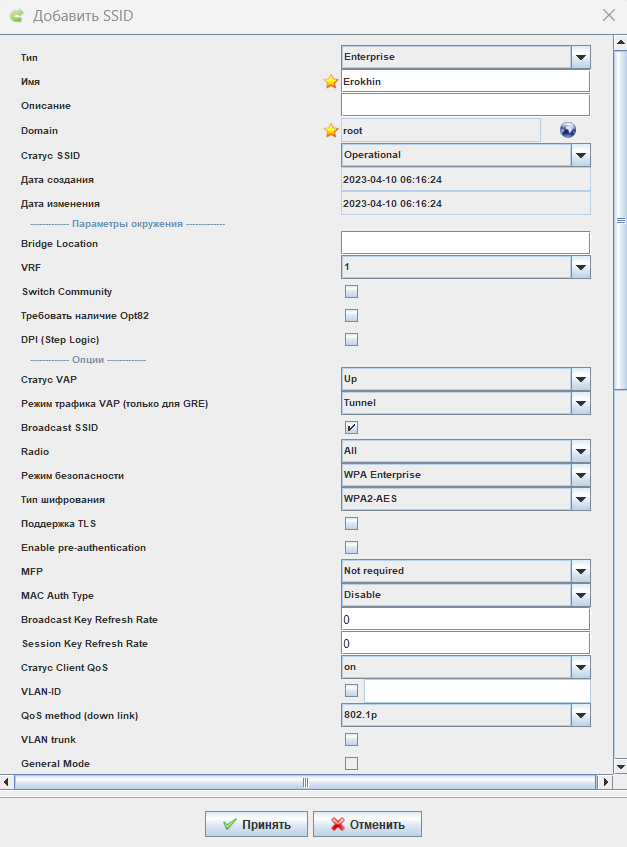This screenshot has width=627, height=847.
Task: Click the globe icon next to Domain field
Action: [x=568, y=130]
